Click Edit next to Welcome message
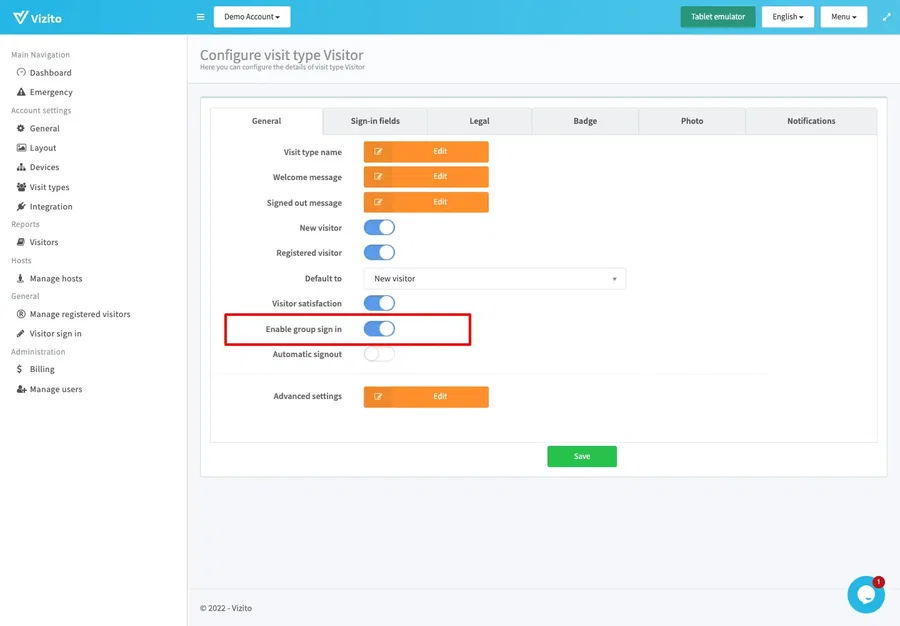Image resolution: width=900 pixels, height=626 pixels. pyautogui.click(x=426, y=177)
